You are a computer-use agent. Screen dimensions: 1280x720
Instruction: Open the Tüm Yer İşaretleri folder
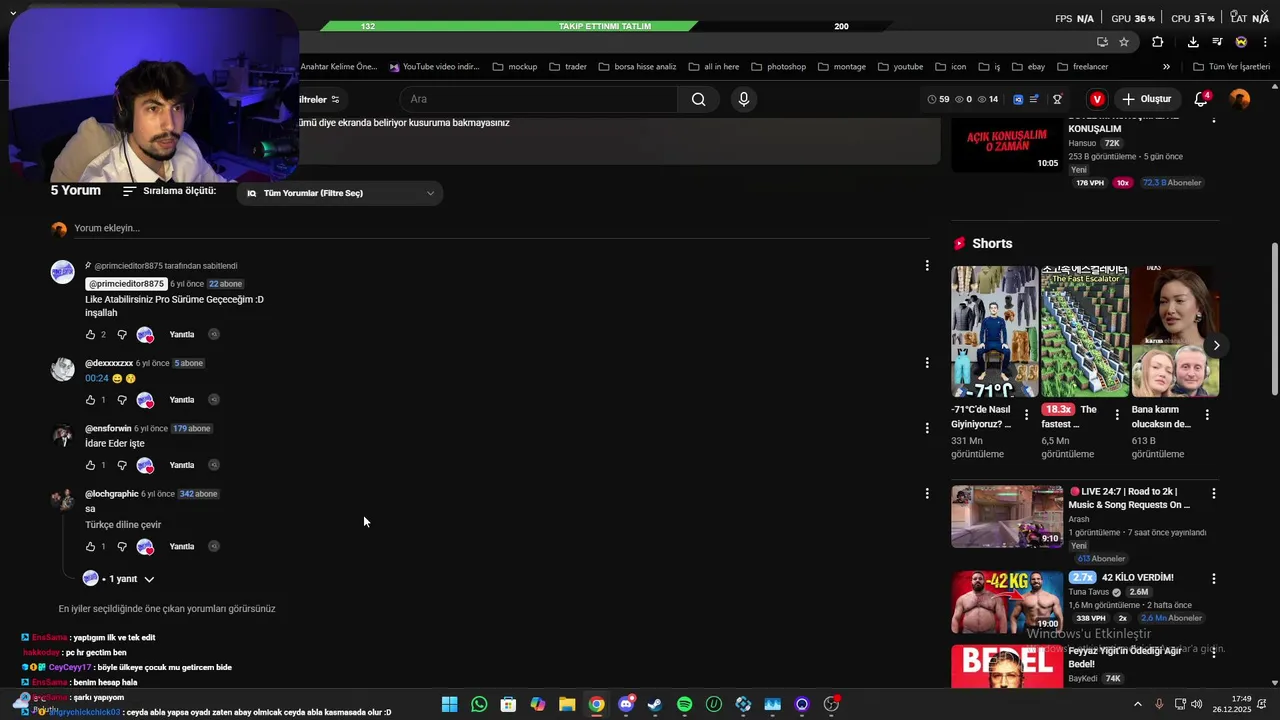[x=1231, y=67]
